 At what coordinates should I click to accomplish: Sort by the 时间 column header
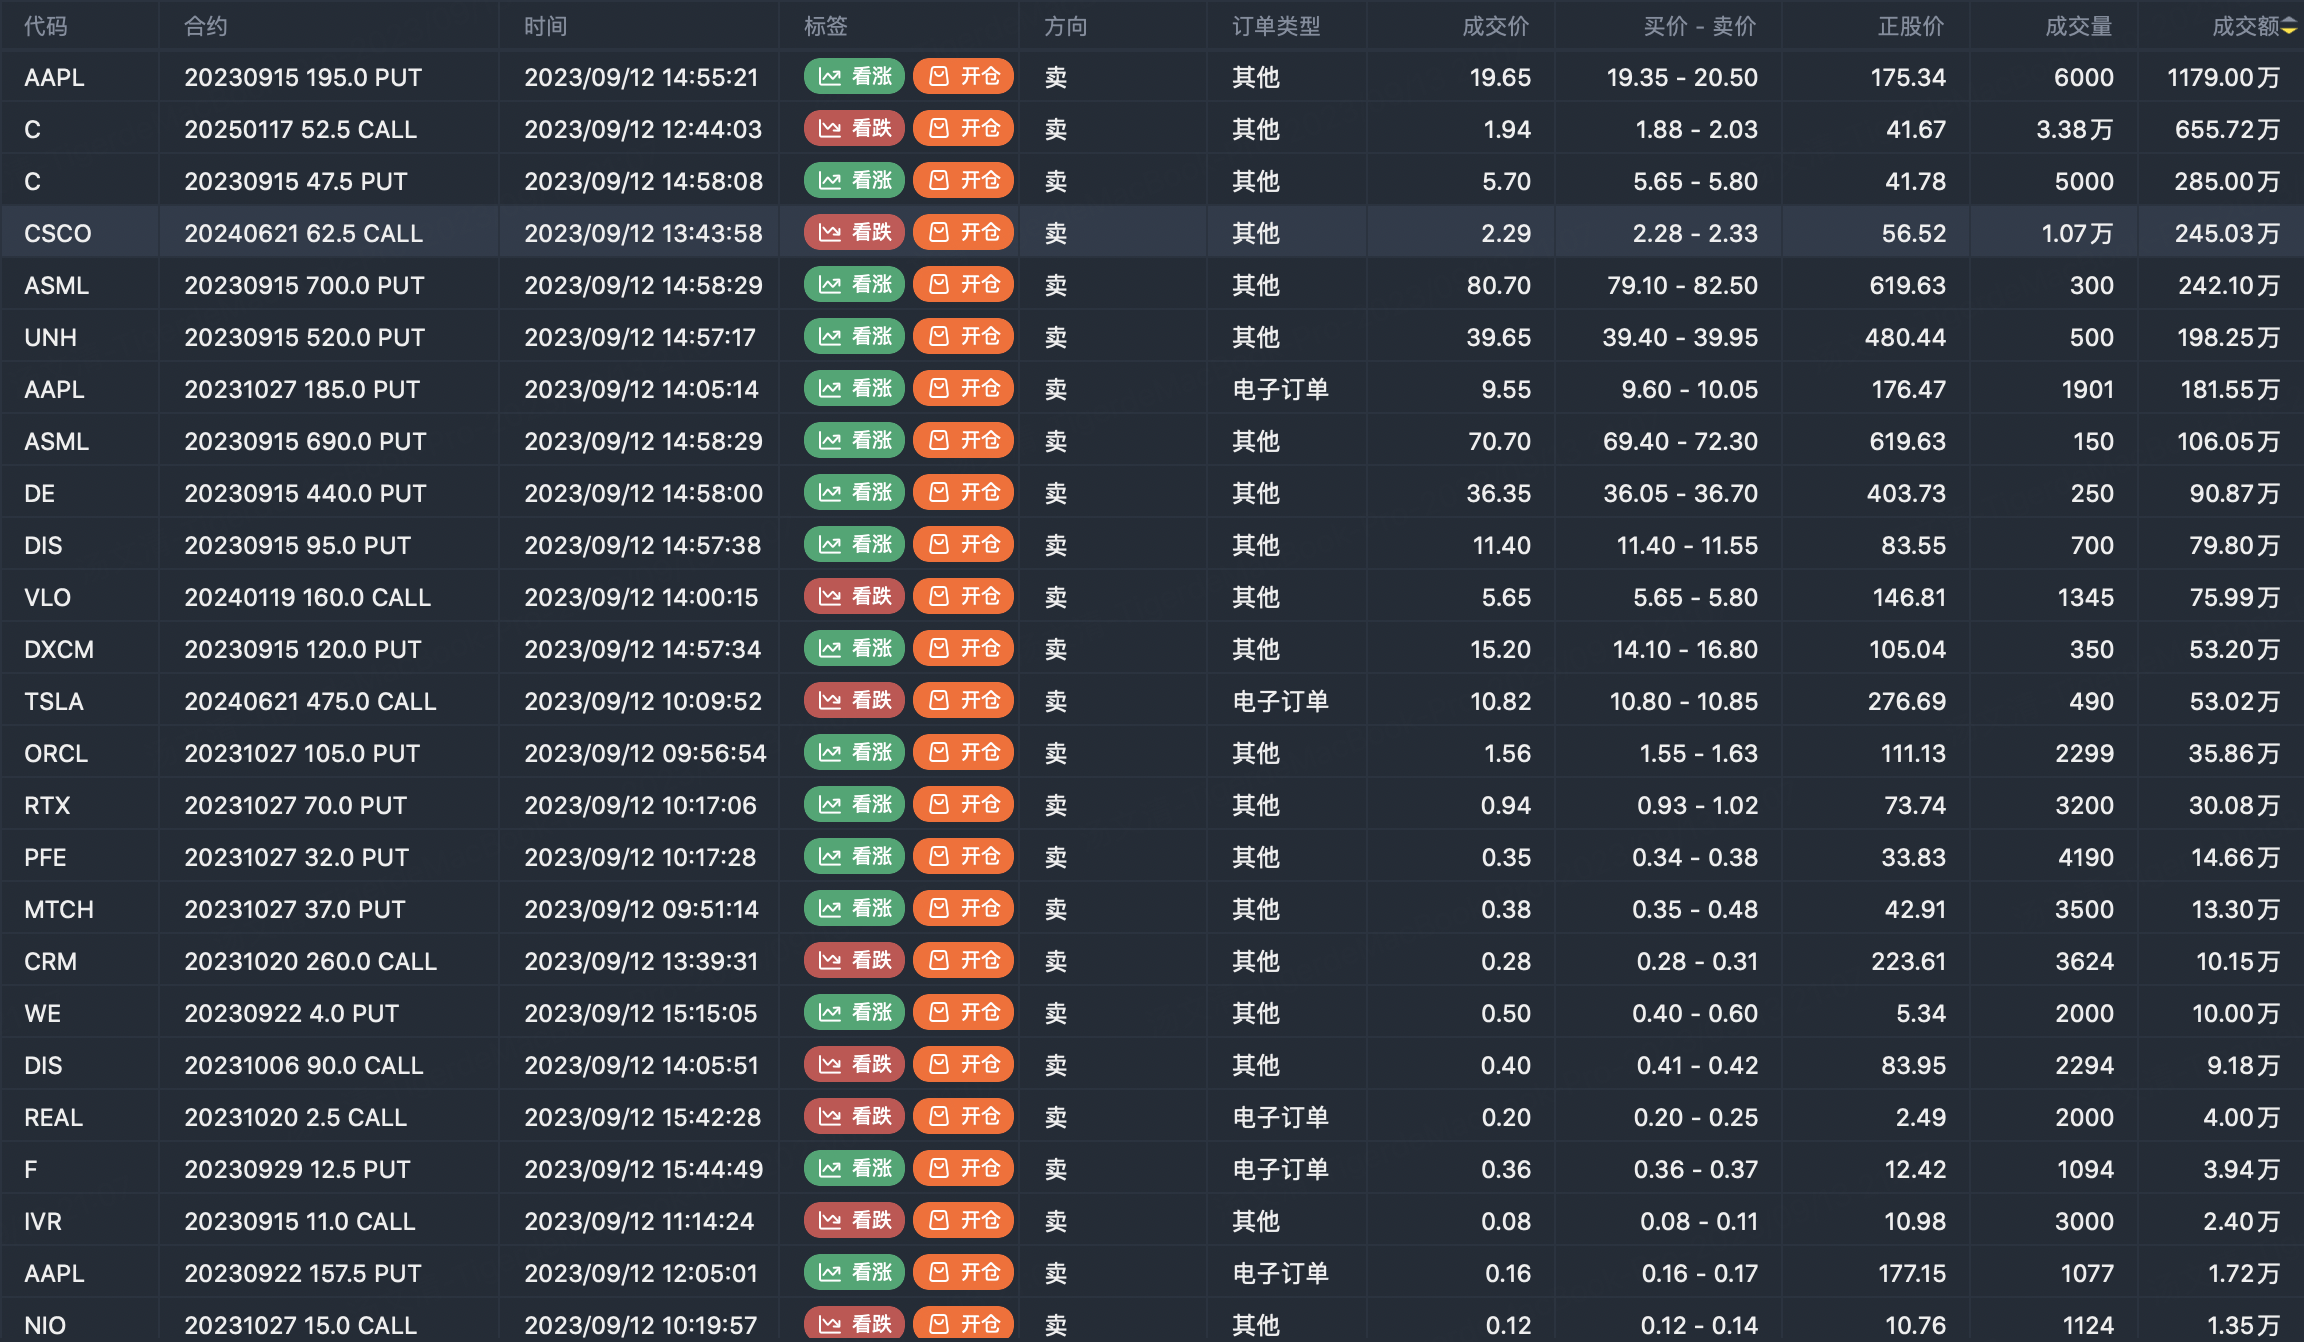click(546, 27)
